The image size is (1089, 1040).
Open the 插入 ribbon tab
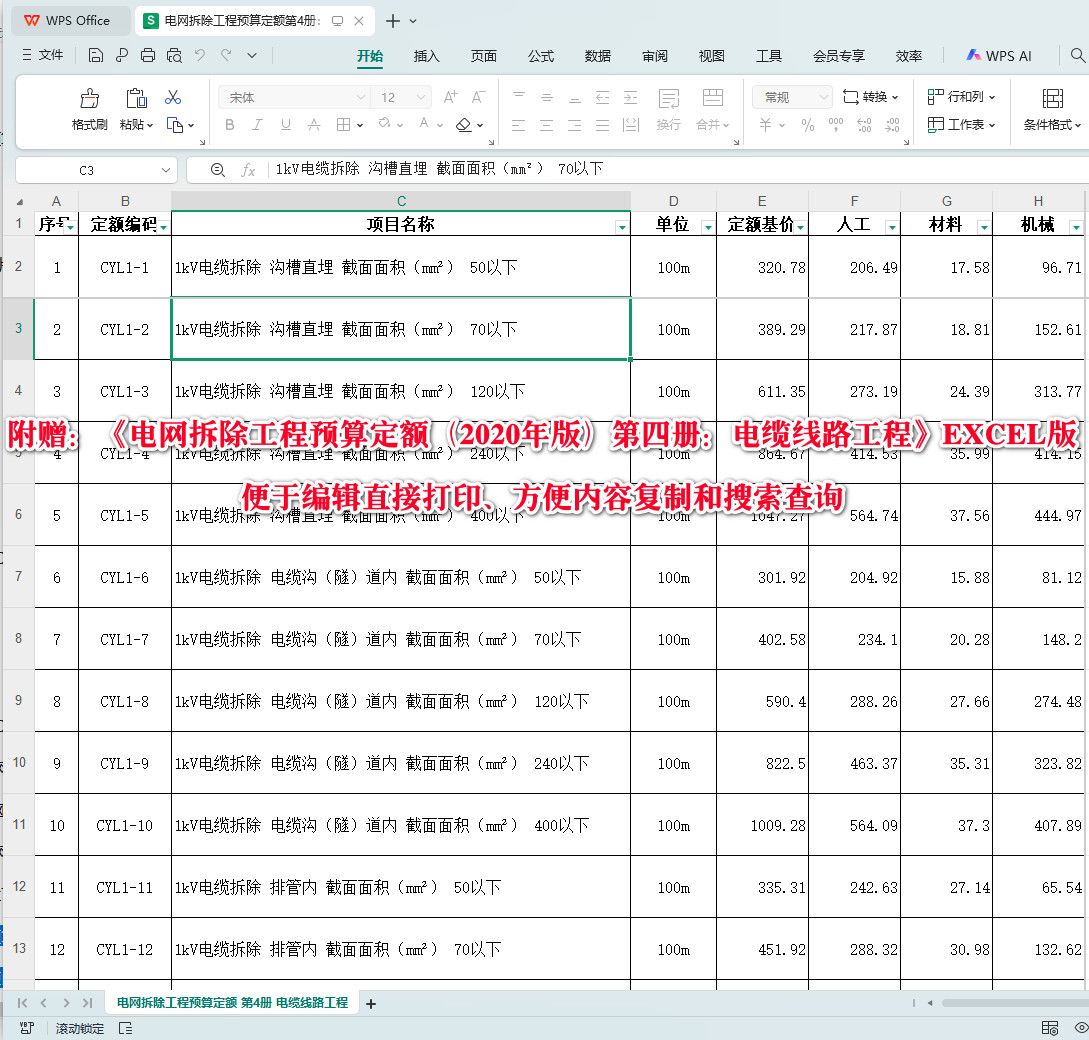point(426,56)
